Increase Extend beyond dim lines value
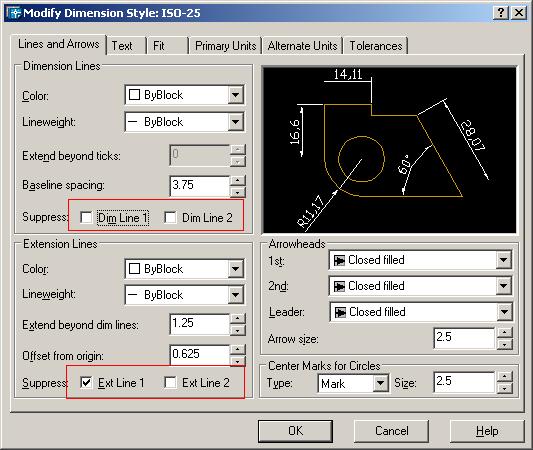This screenshot has width=533, height=450. click(238, 319)
